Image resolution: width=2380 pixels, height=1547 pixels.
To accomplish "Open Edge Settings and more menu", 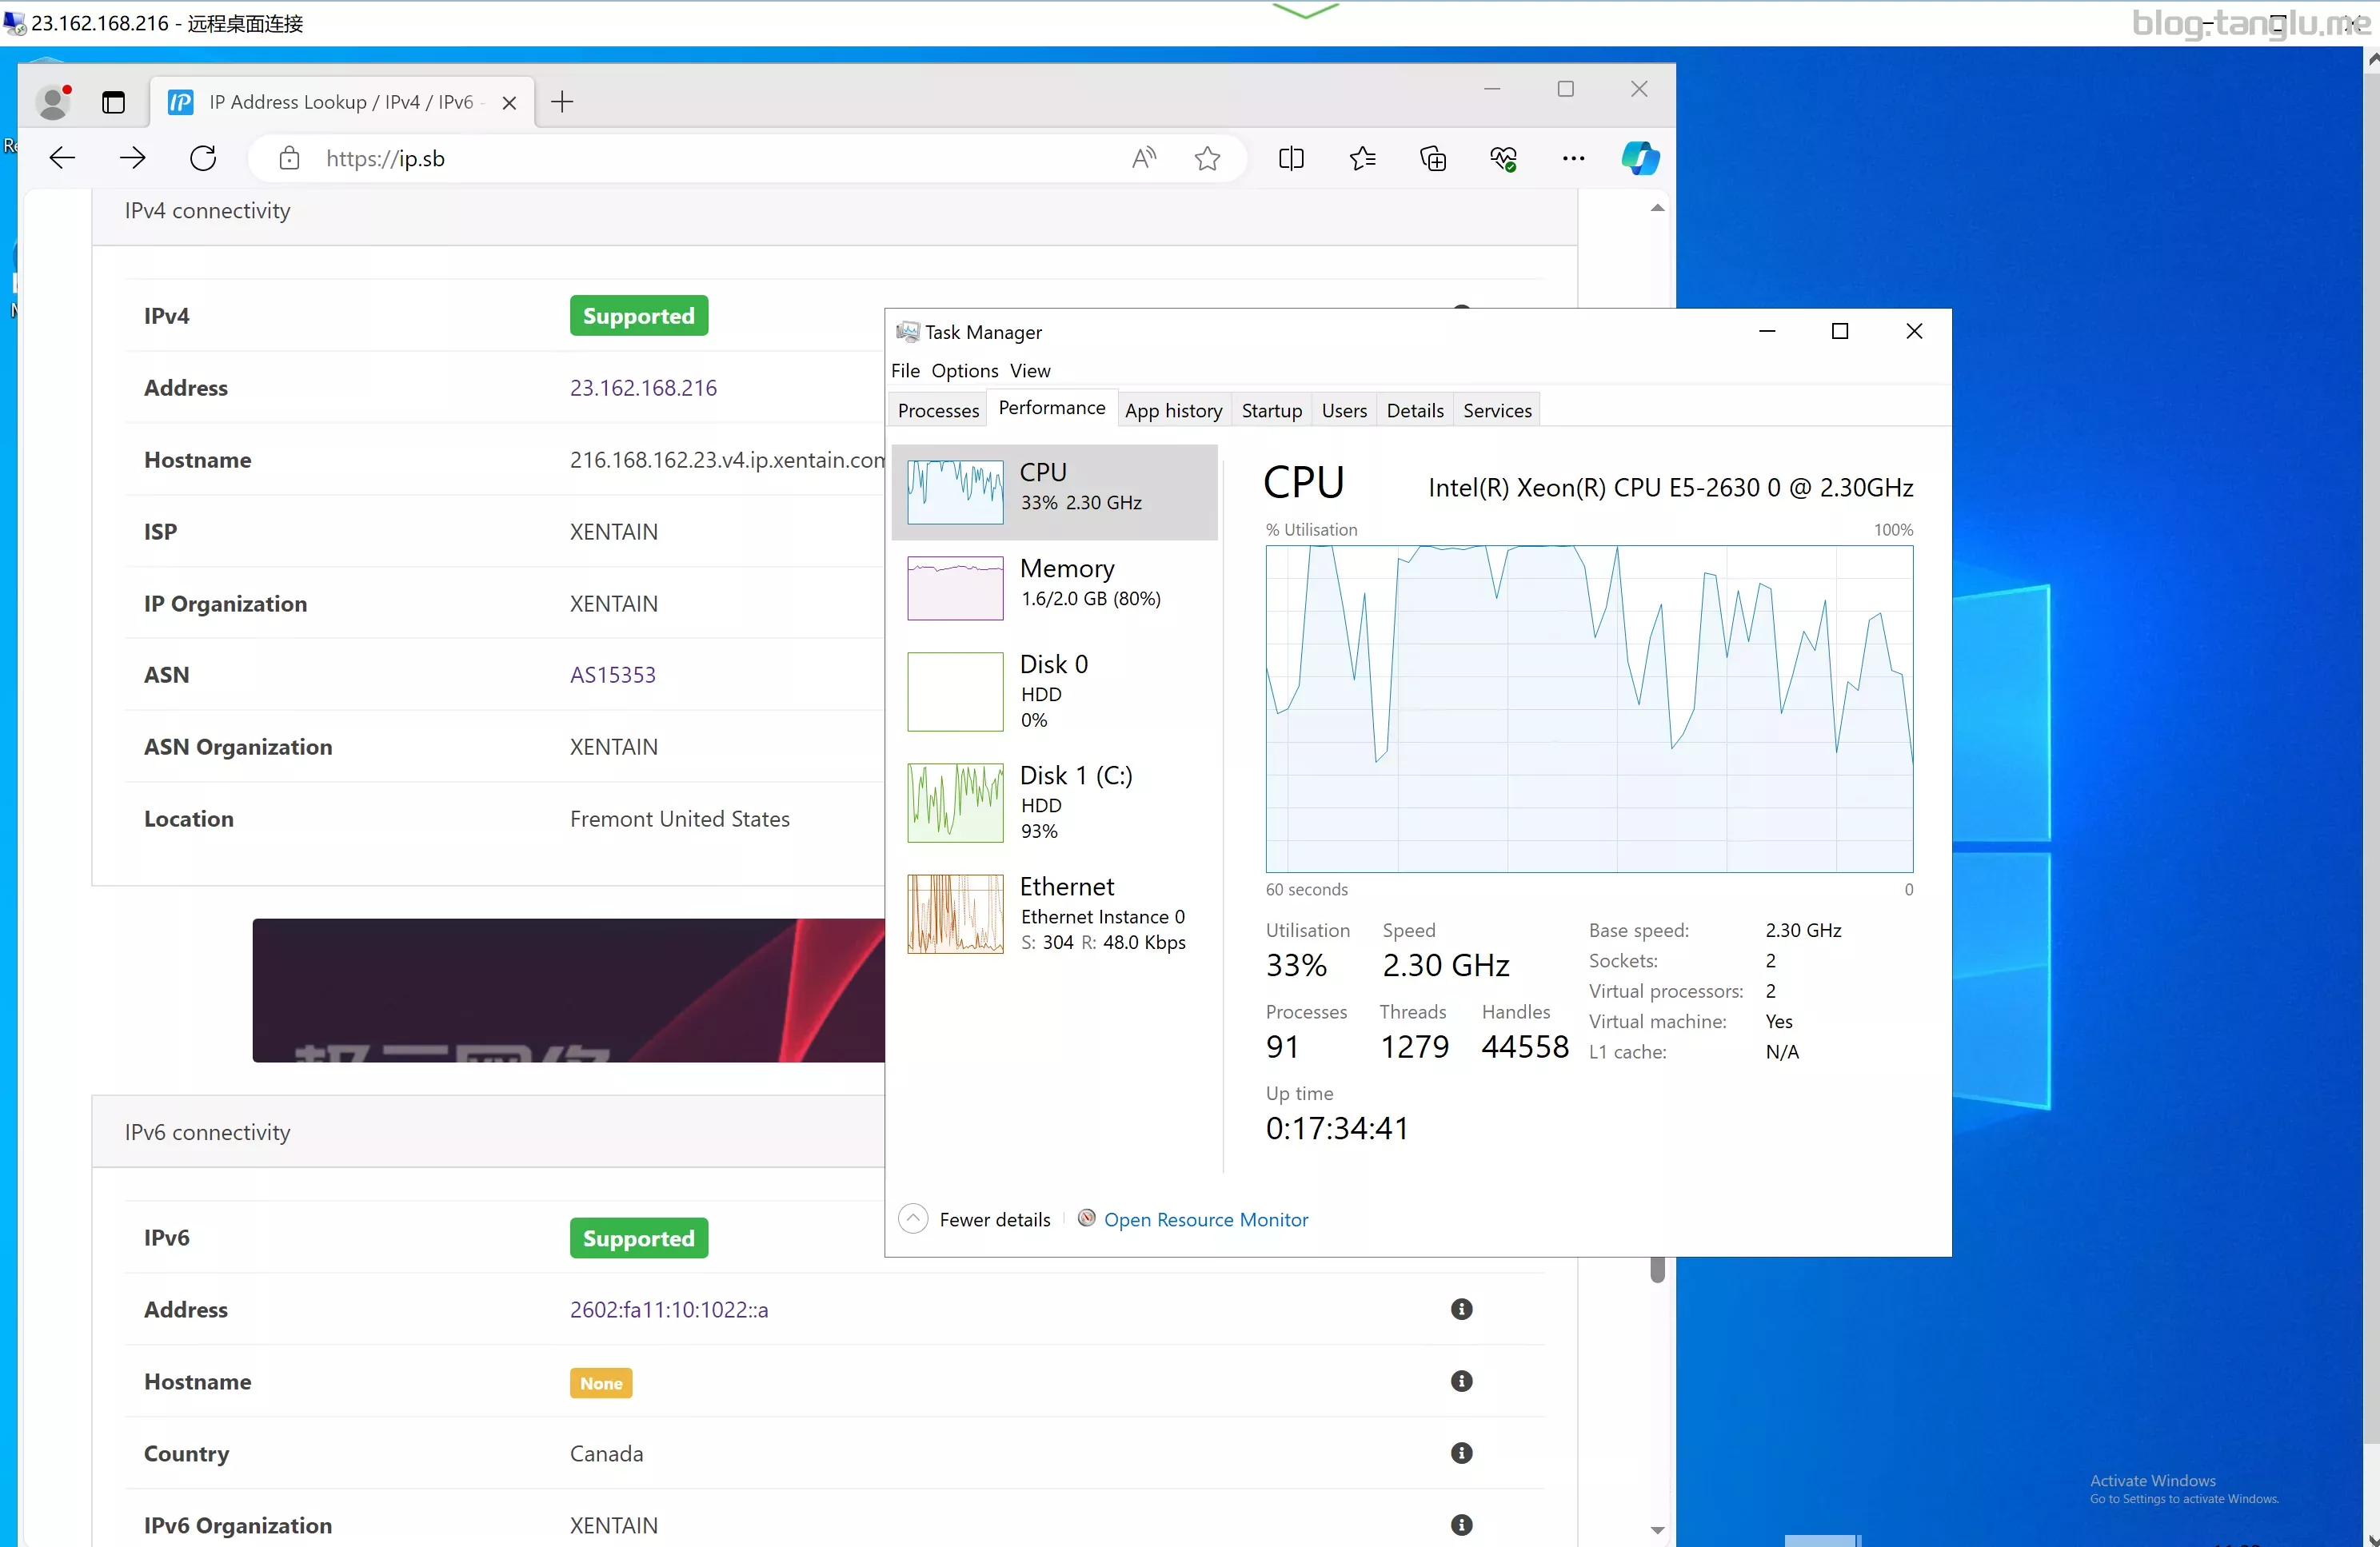I will pyautogui.click(x=1573, y=158).
